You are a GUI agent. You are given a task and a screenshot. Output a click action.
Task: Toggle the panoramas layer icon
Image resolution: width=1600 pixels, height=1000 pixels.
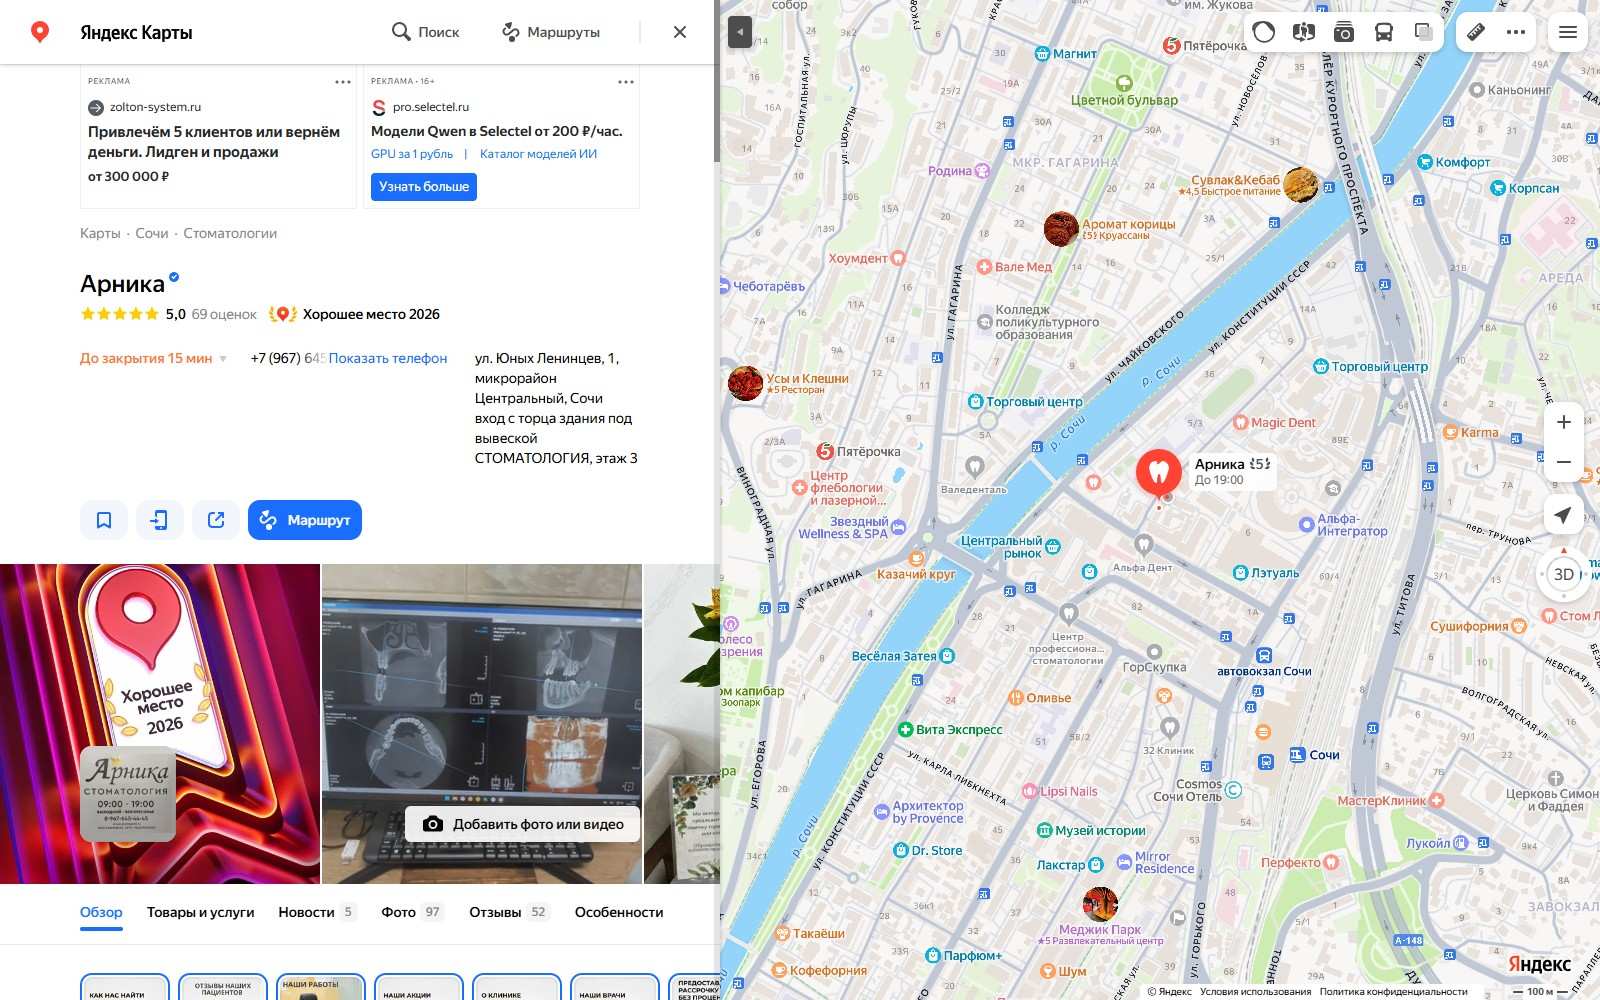point(1304,32)
